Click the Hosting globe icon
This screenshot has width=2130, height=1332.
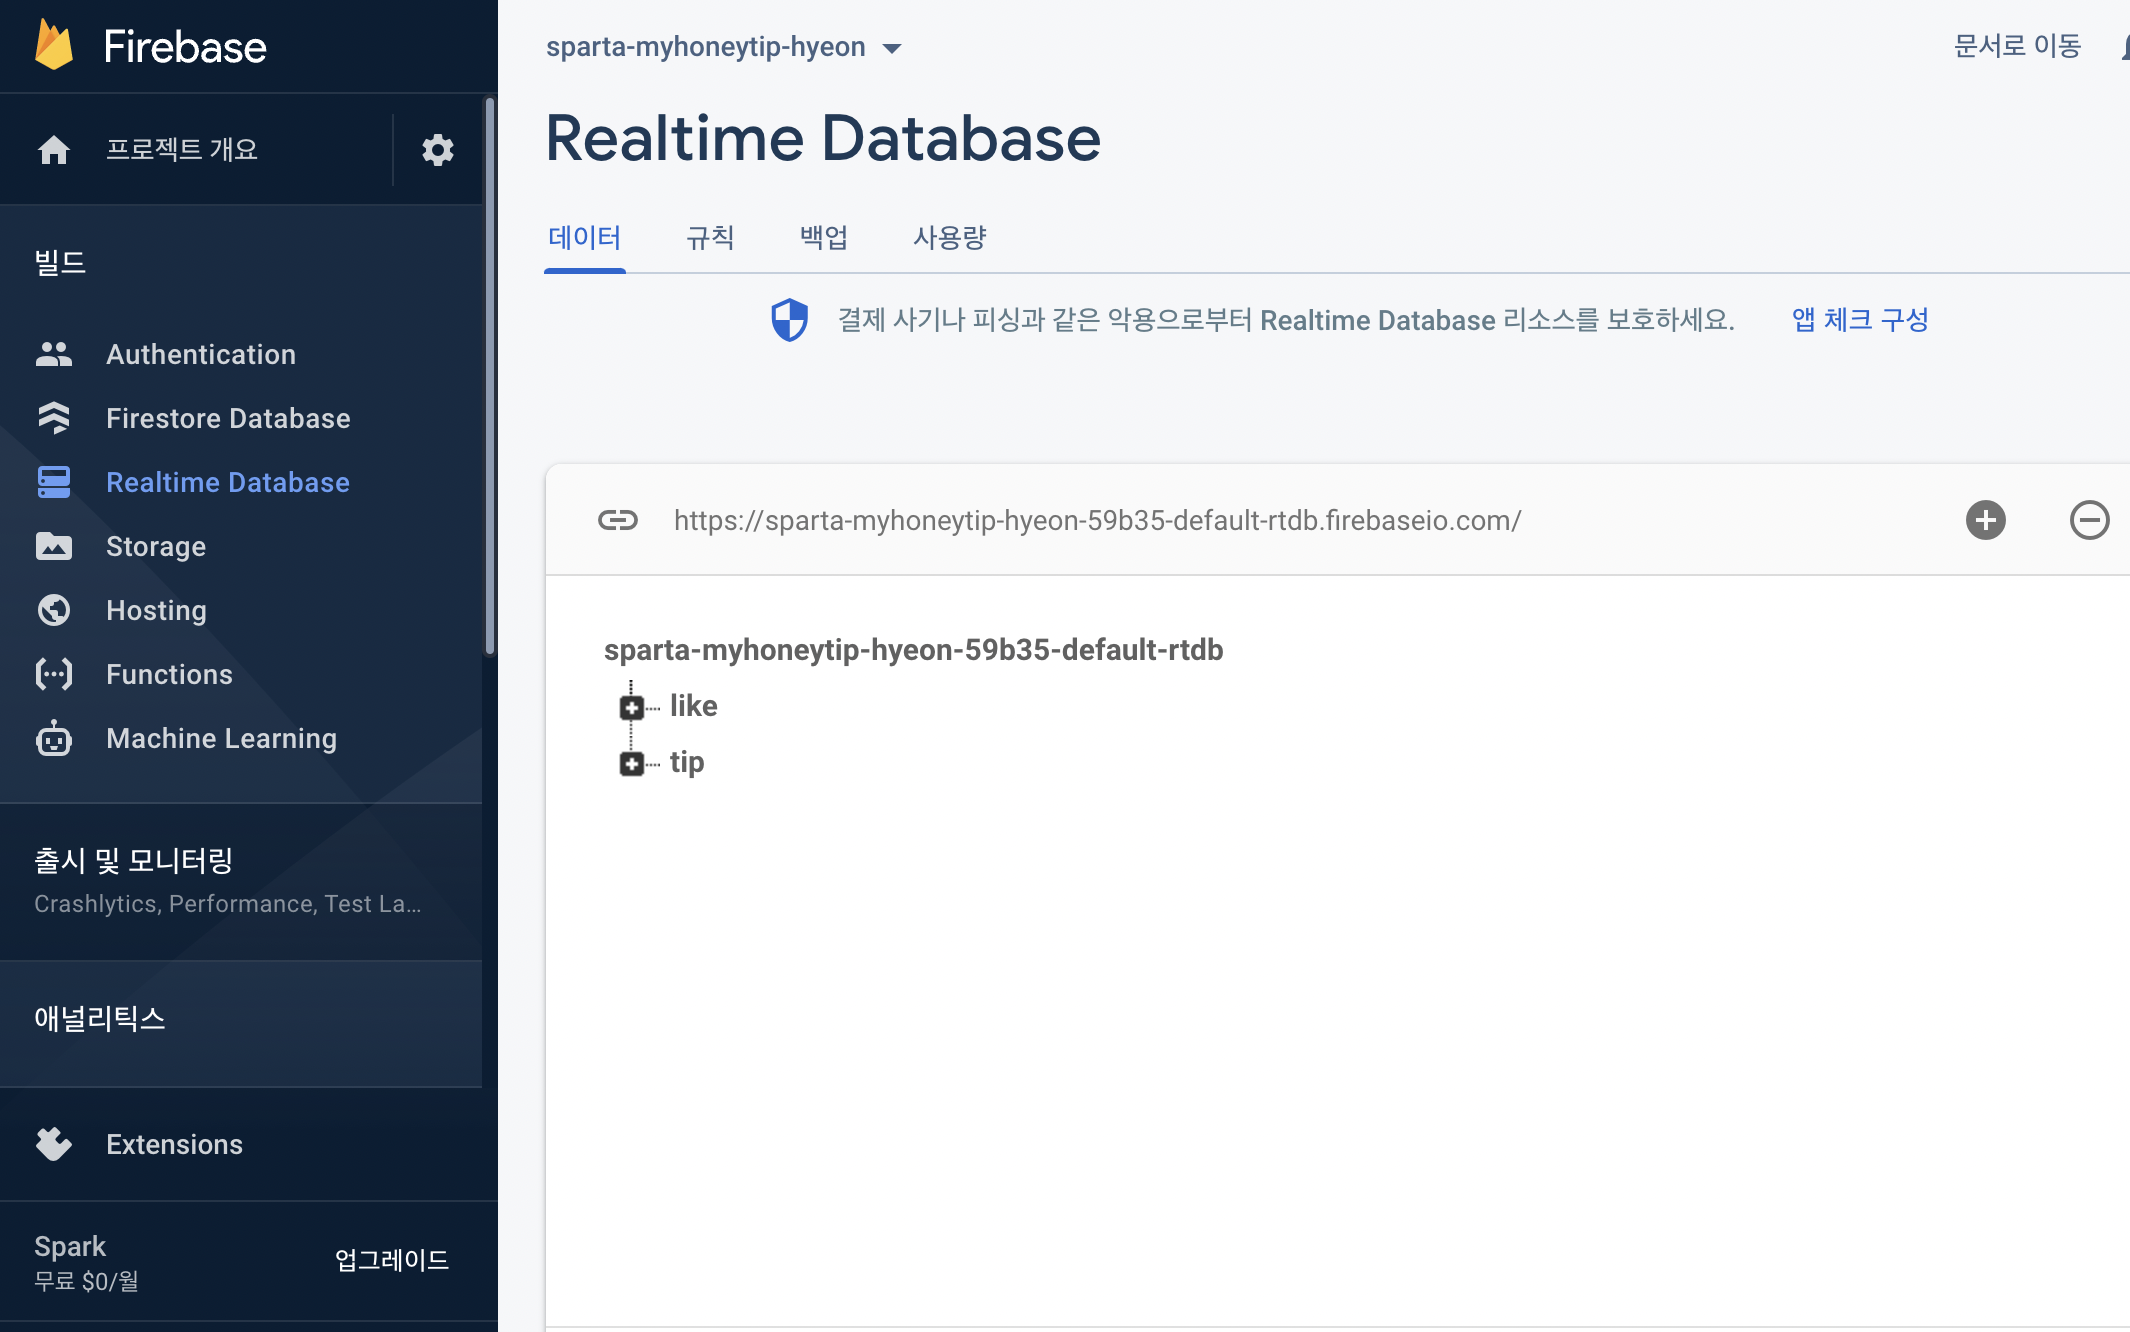(x=54, y=610)
